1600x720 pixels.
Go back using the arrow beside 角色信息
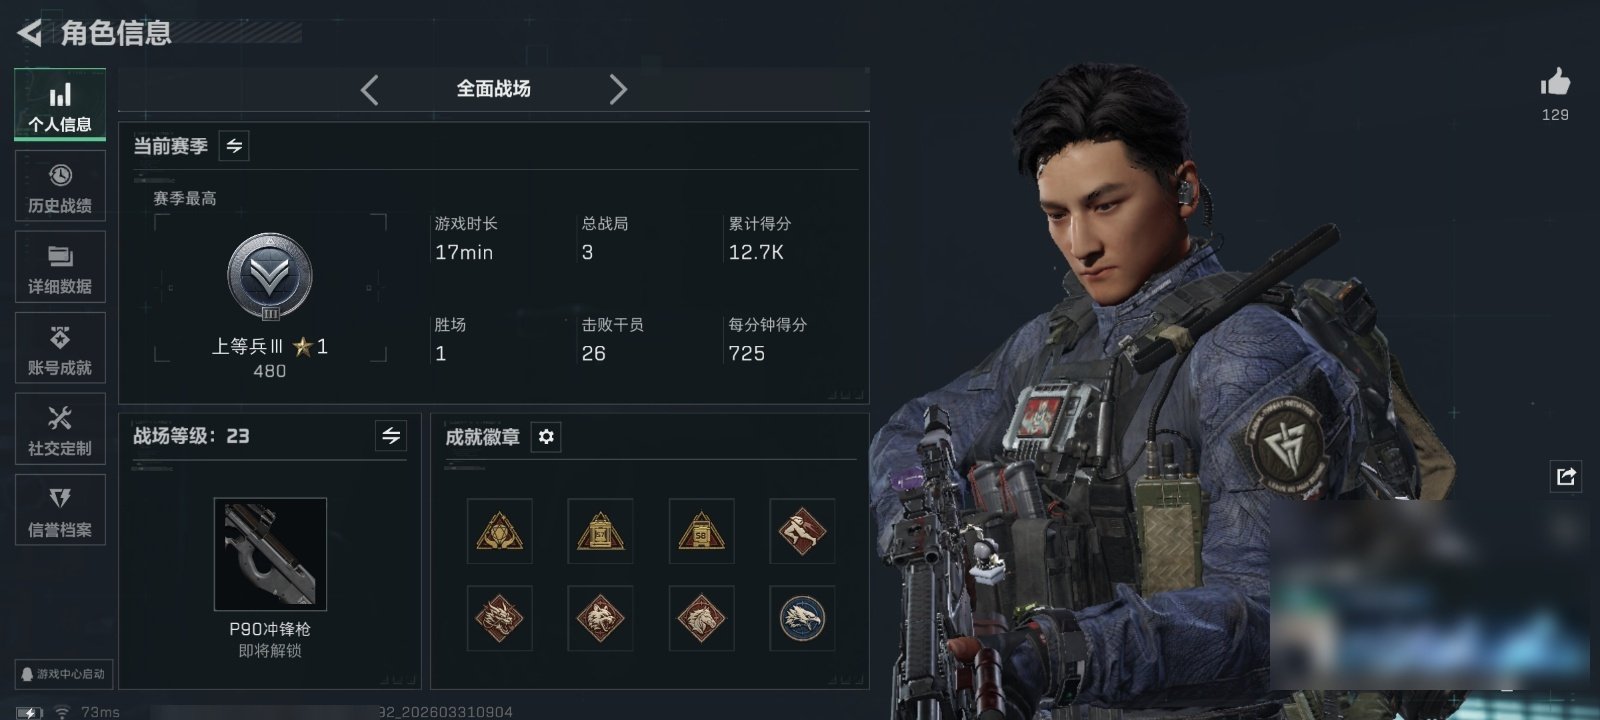pos(30,33)
